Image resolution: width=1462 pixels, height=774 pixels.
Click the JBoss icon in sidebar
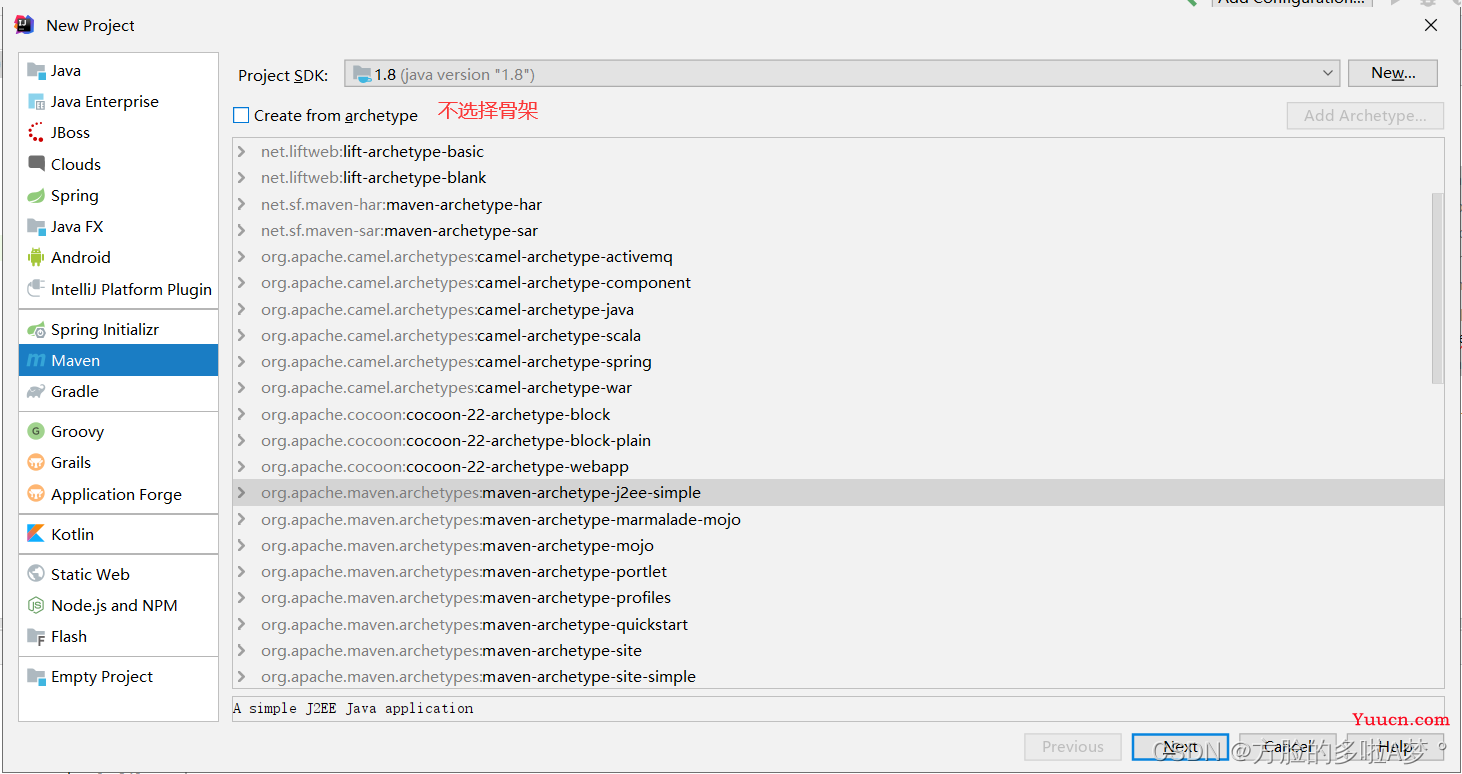(x=36, y=133)
